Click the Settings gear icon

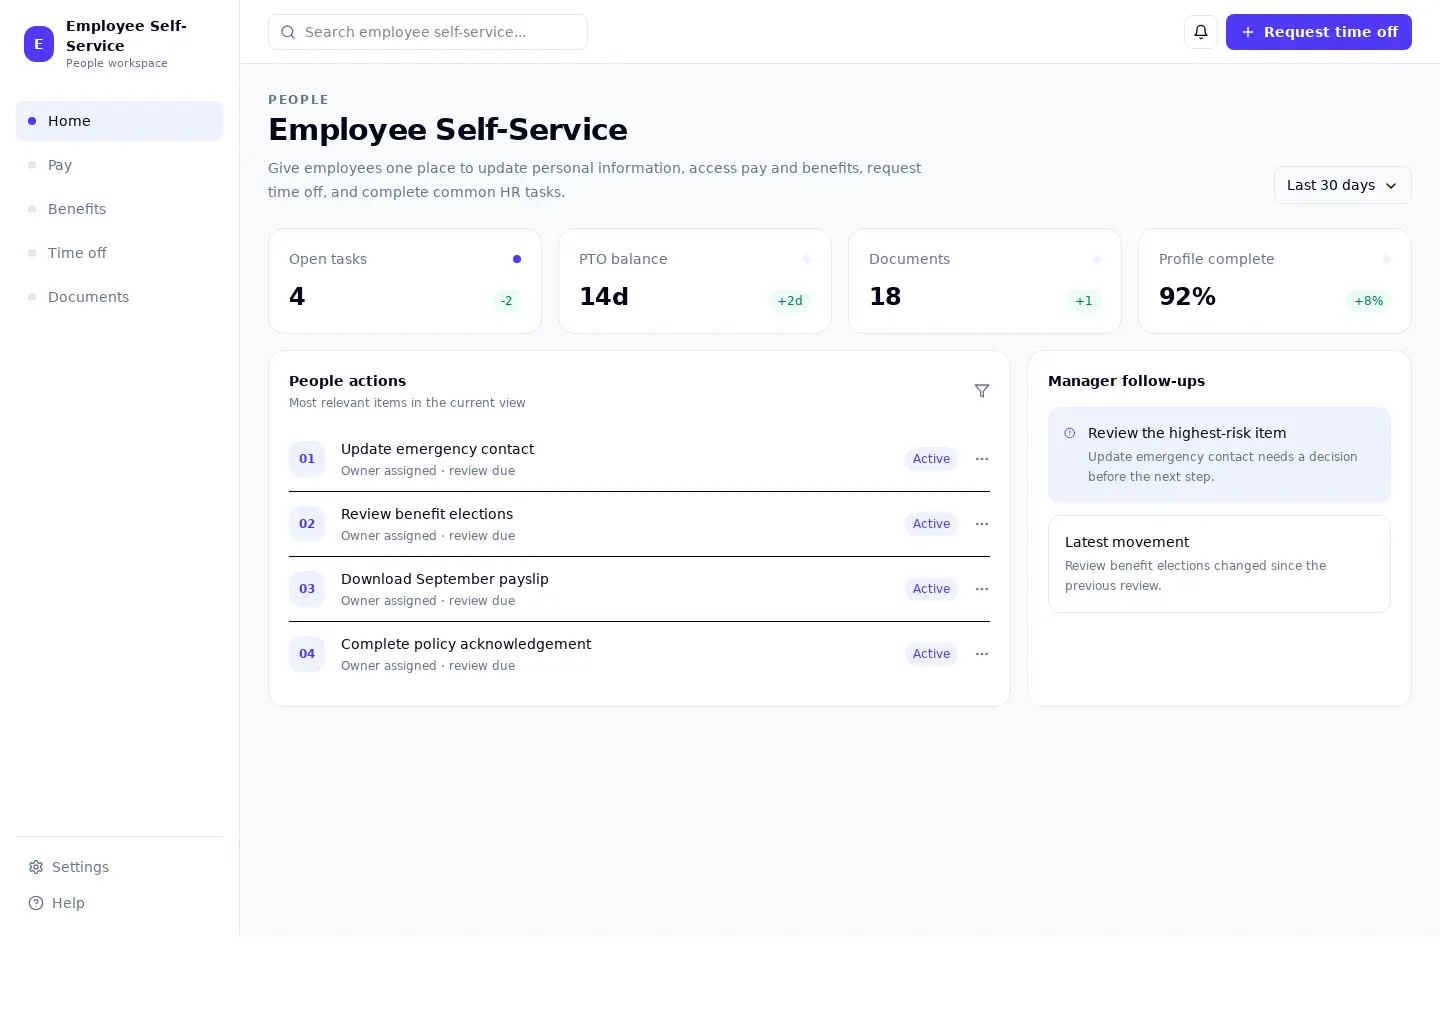tap(36, 867)
